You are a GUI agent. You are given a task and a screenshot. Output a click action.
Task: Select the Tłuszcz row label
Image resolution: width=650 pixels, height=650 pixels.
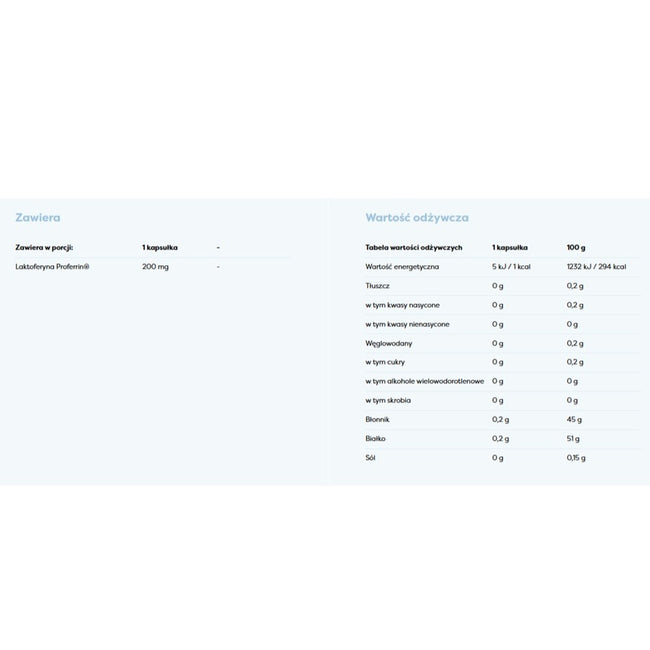coord(378,286)
